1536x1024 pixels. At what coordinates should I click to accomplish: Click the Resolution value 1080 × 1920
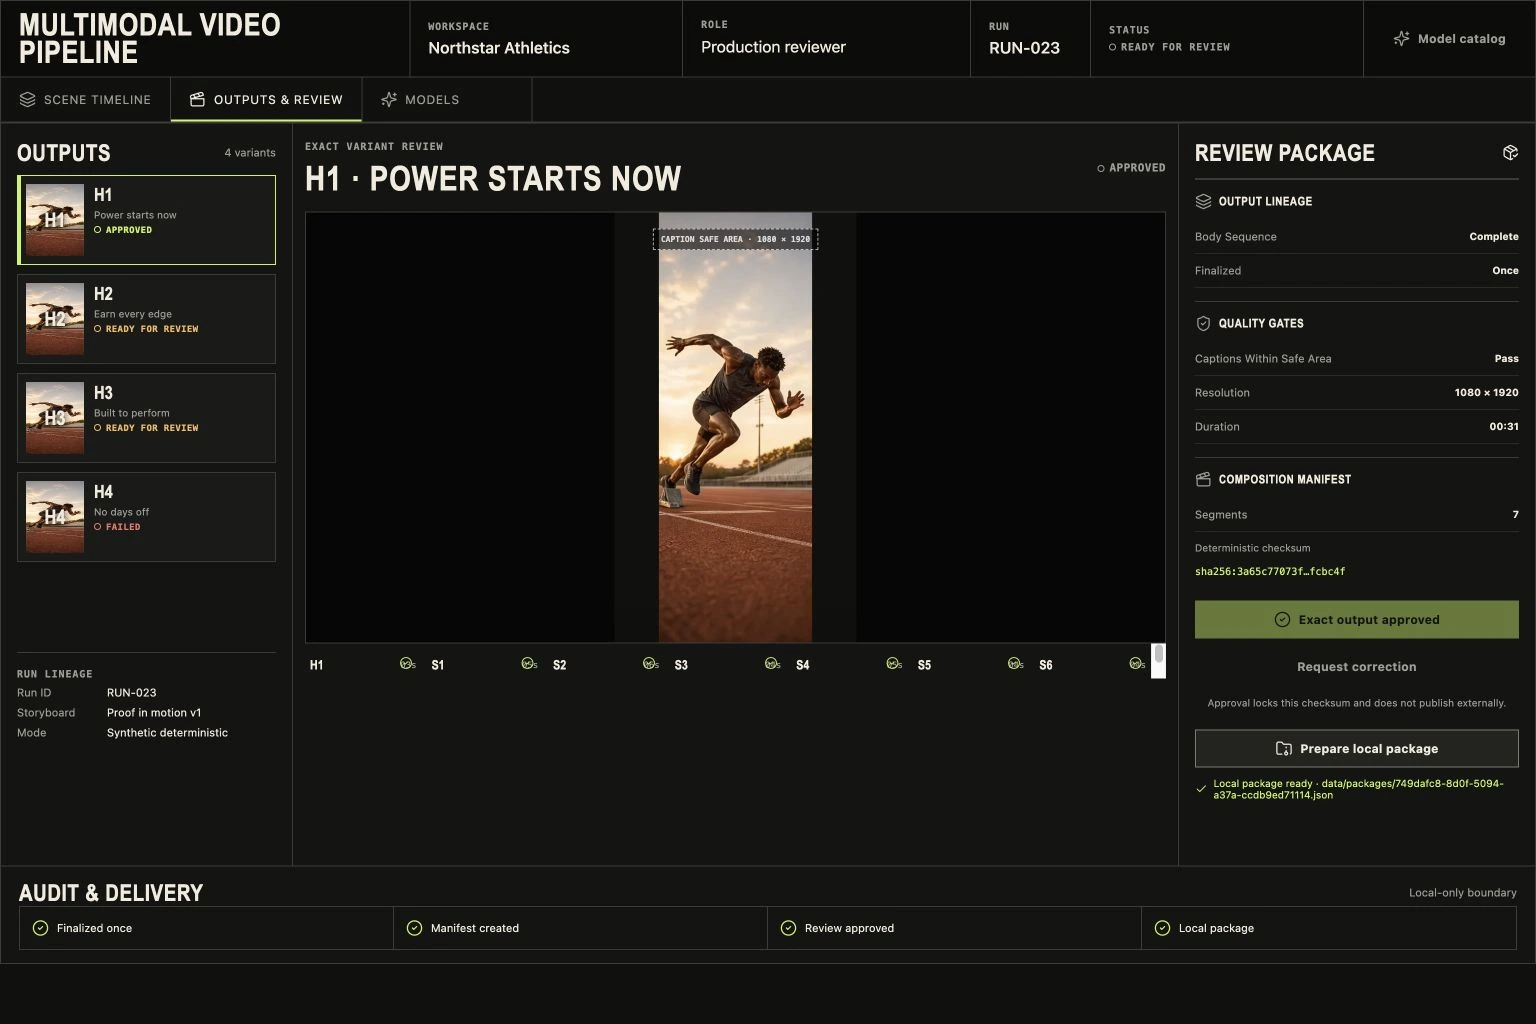[1486, 393]
